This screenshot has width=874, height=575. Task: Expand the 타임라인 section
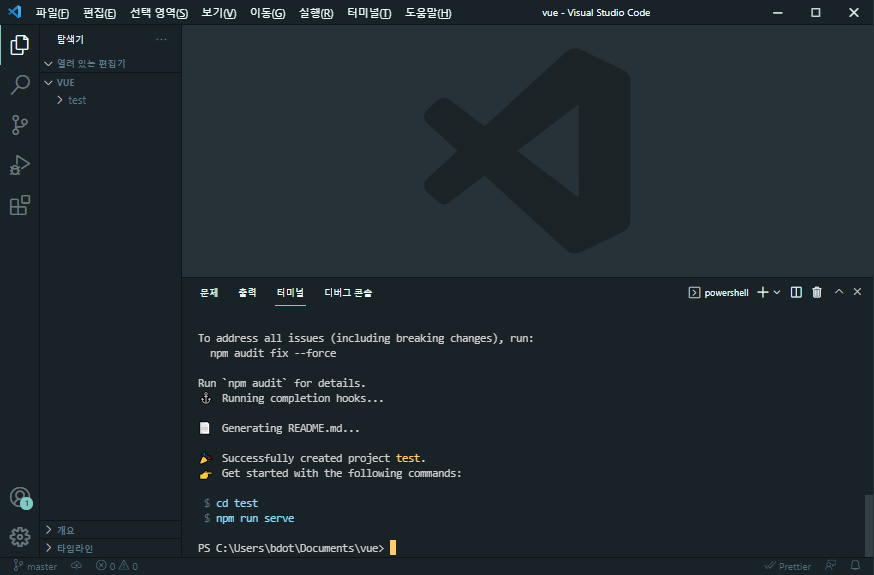click(110, 548)
